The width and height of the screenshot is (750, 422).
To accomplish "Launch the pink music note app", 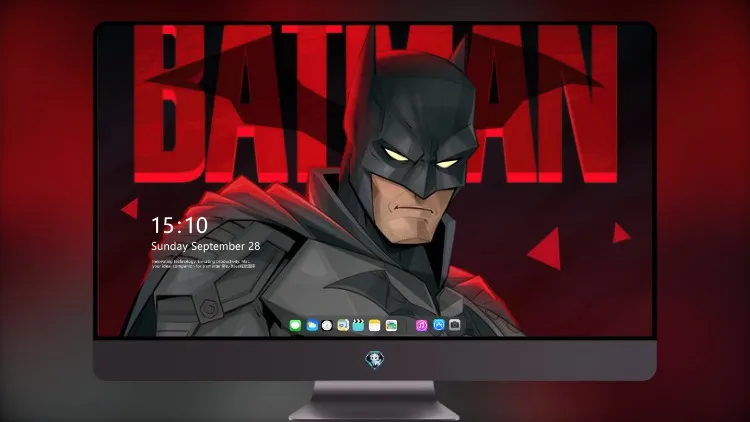I will pos(421,326).
